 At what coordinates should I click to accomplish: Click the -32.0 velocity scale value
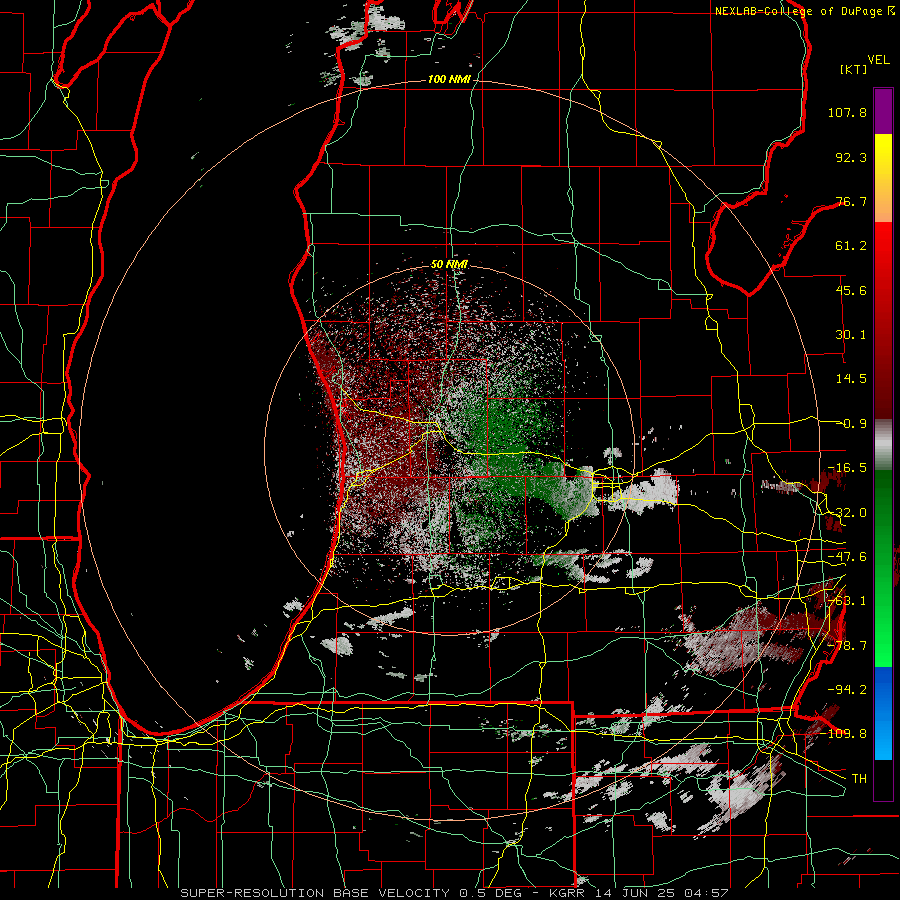847,513
